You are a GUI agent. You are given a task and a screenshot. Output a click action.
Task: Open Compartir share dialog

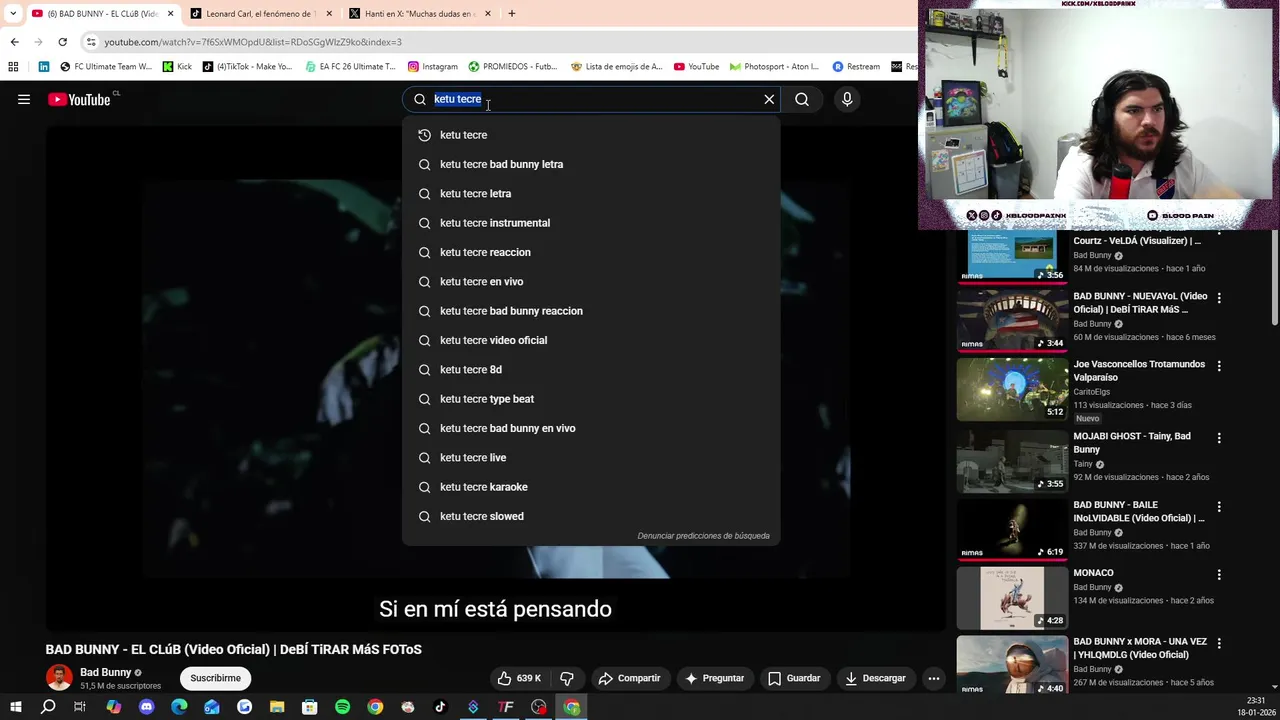click(630, 678)
